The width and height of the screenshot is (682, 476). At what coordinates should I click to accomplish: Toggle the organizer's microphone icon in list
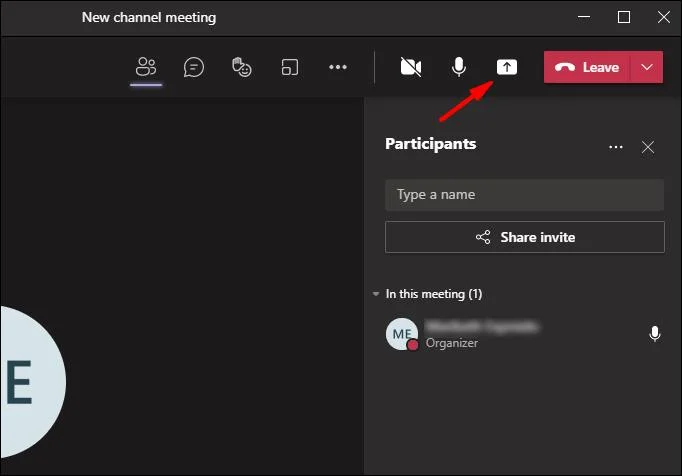click(655, 334)
